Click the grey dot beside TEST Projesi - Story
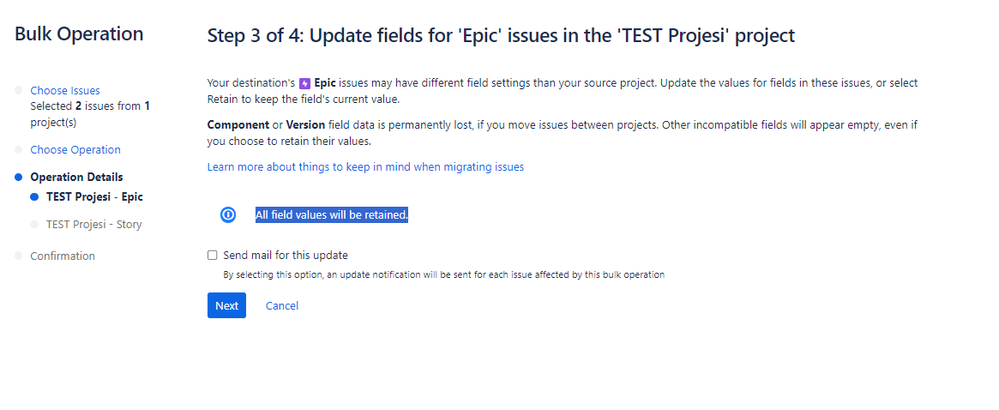Viewport: 999px width, 410px height. pos(34,224)
